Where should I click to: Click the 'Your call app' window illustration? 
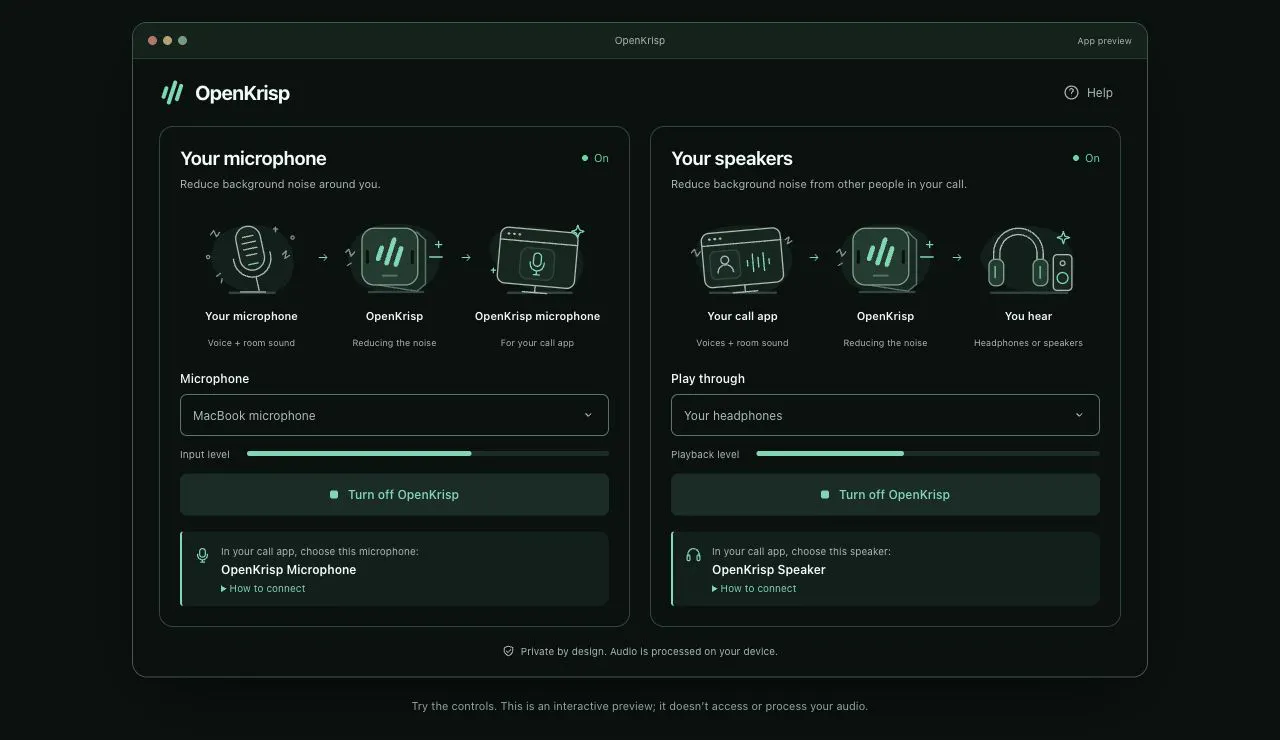(x=742, y=259)
